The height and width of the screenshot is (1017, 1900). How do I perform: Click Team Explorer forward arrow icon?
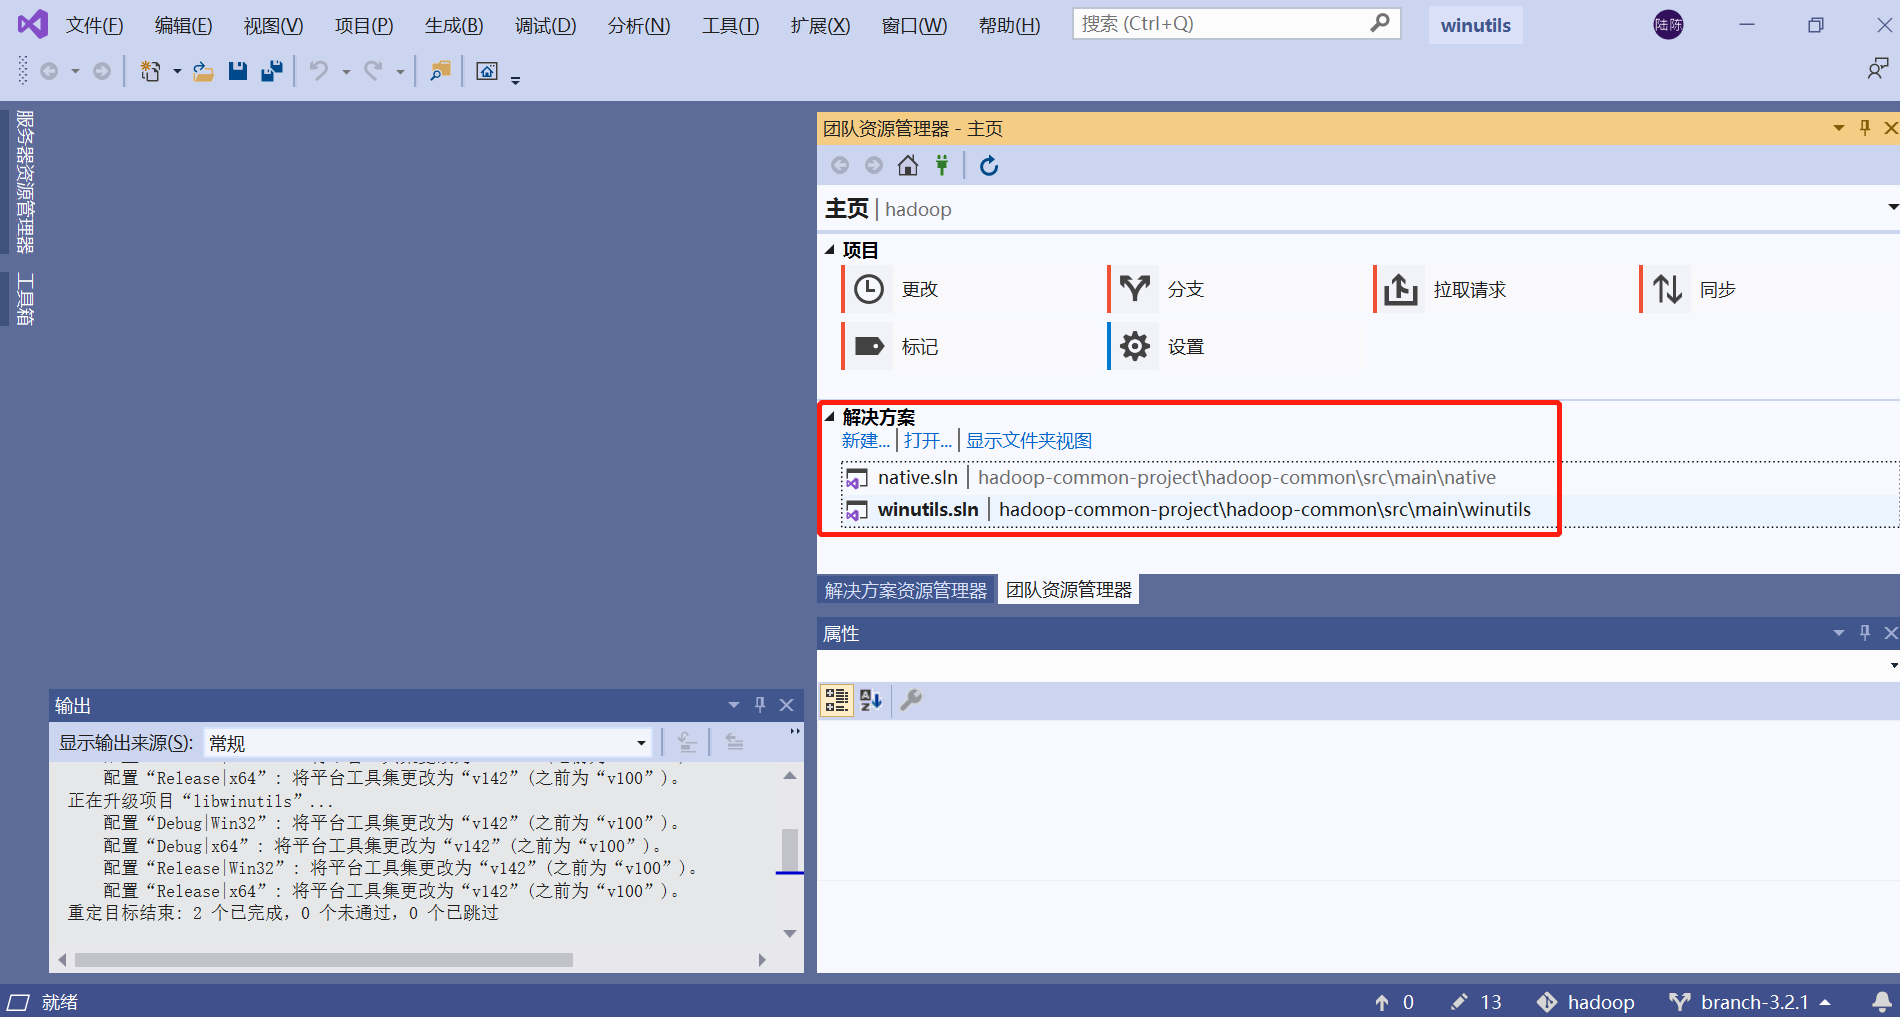point(874,166)
